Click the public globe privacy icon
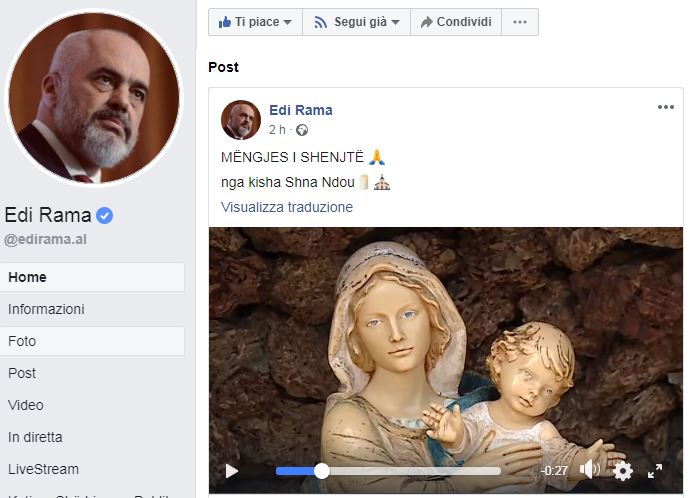The height and width of the screenshot is (498, 689). click(302, 130)
